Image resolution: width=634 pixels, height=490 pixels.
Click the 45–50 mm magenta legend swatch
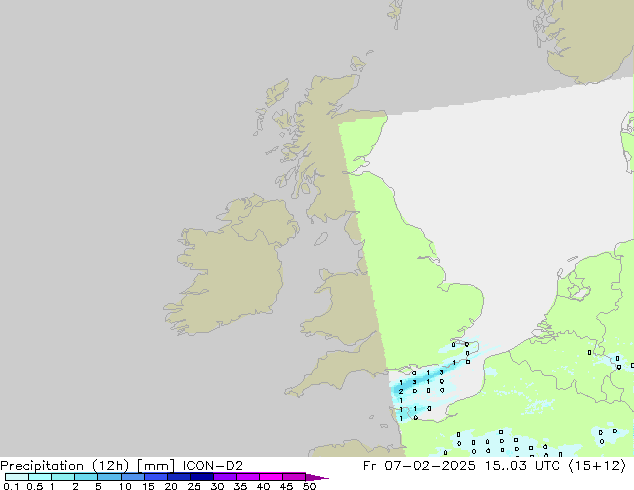coord(297,477)
